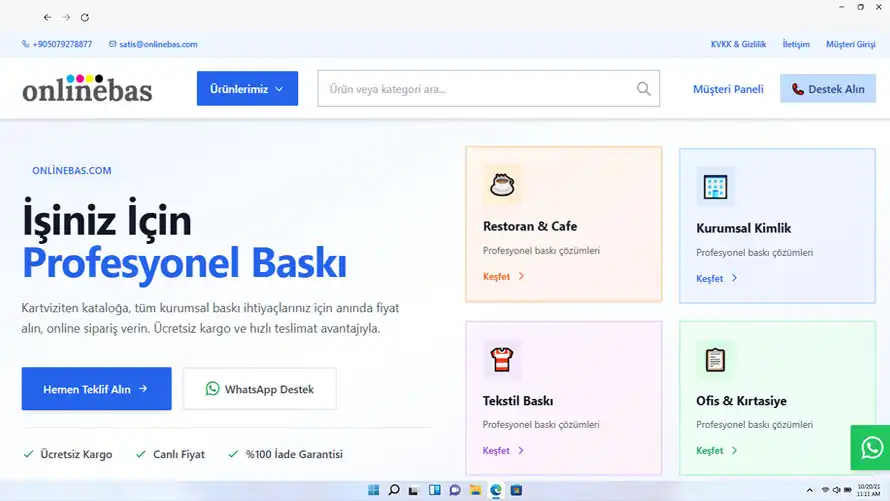The image size is (890, 501).
Task: Go to Müşteri Girişi
Action: (850, 44)
